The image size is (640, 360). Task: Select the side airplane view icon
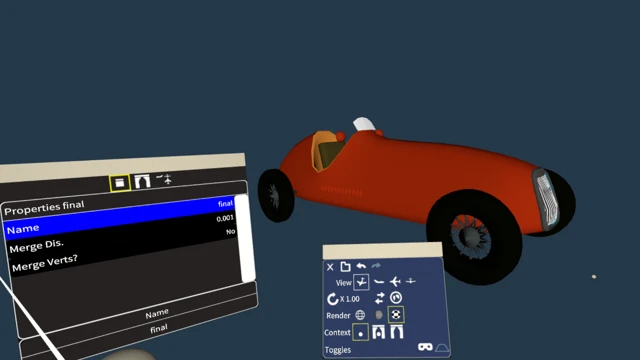pyautogui.click(x=379, y=282)
